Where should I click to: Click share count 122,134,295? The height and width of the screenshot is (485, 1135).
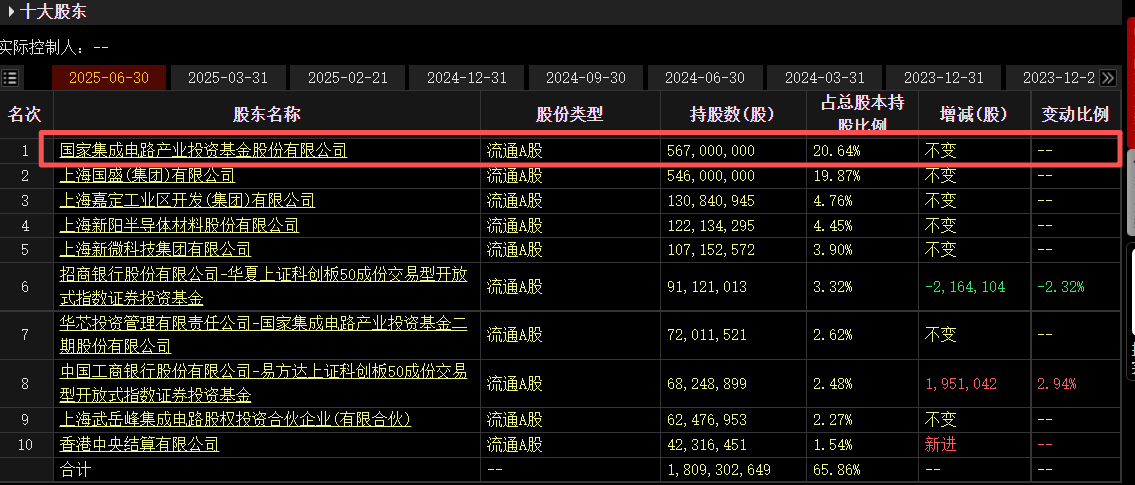point(711,225)
